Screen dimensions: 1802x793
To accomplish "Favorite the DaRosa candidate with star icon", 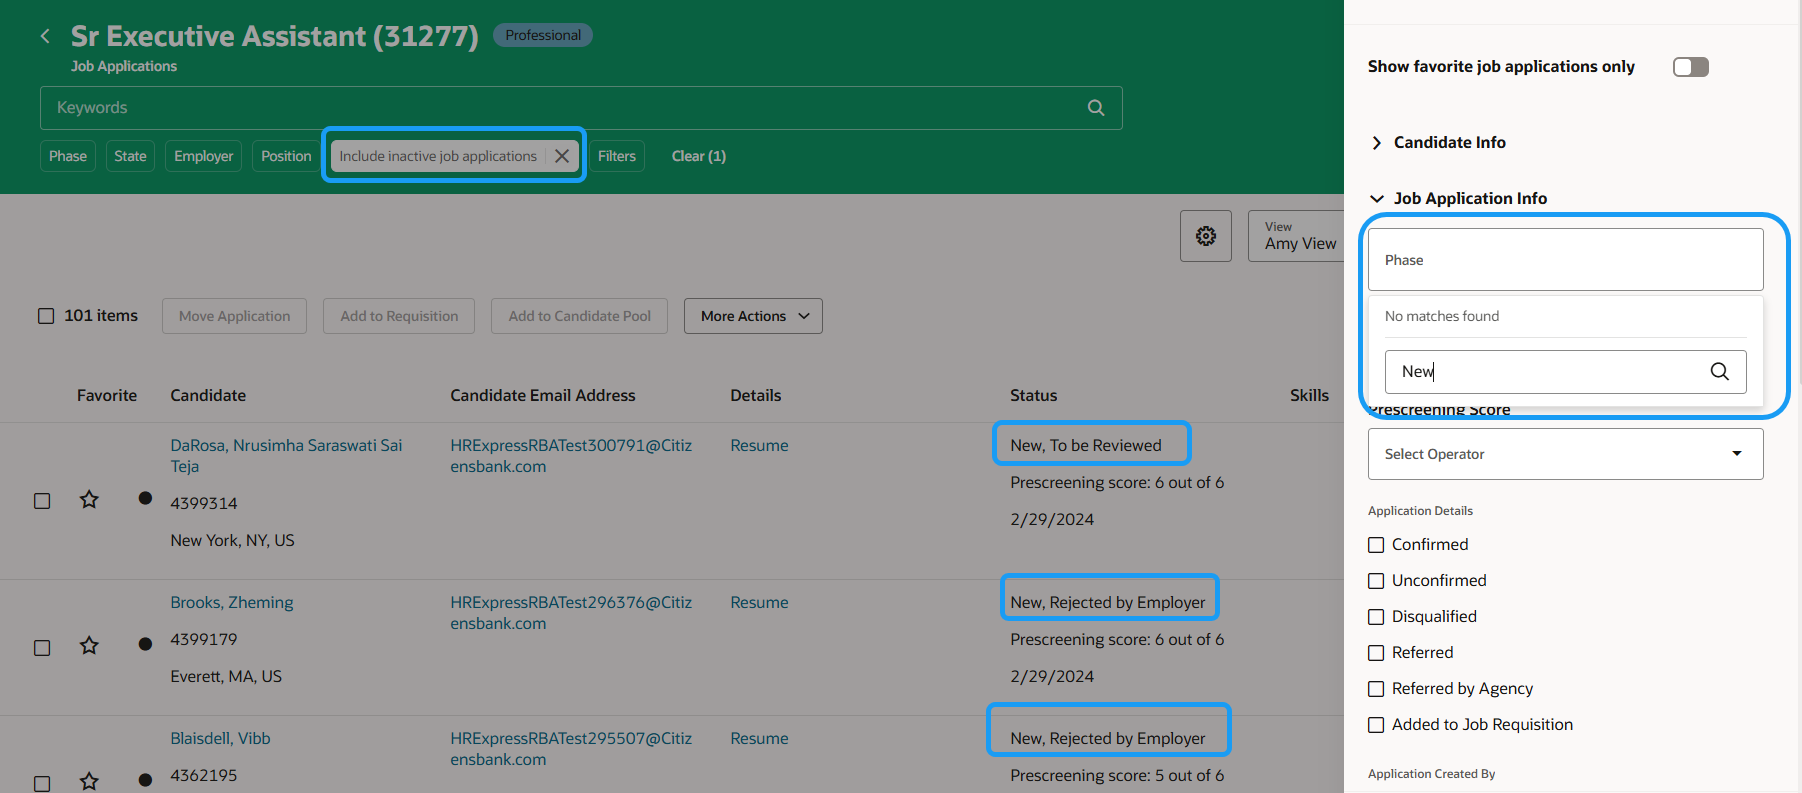I will coord(89,499).
